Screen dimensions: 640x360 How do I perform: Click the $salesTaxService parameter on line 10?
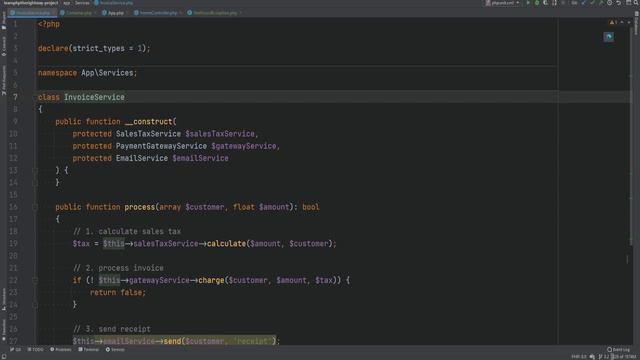[220, 134]
